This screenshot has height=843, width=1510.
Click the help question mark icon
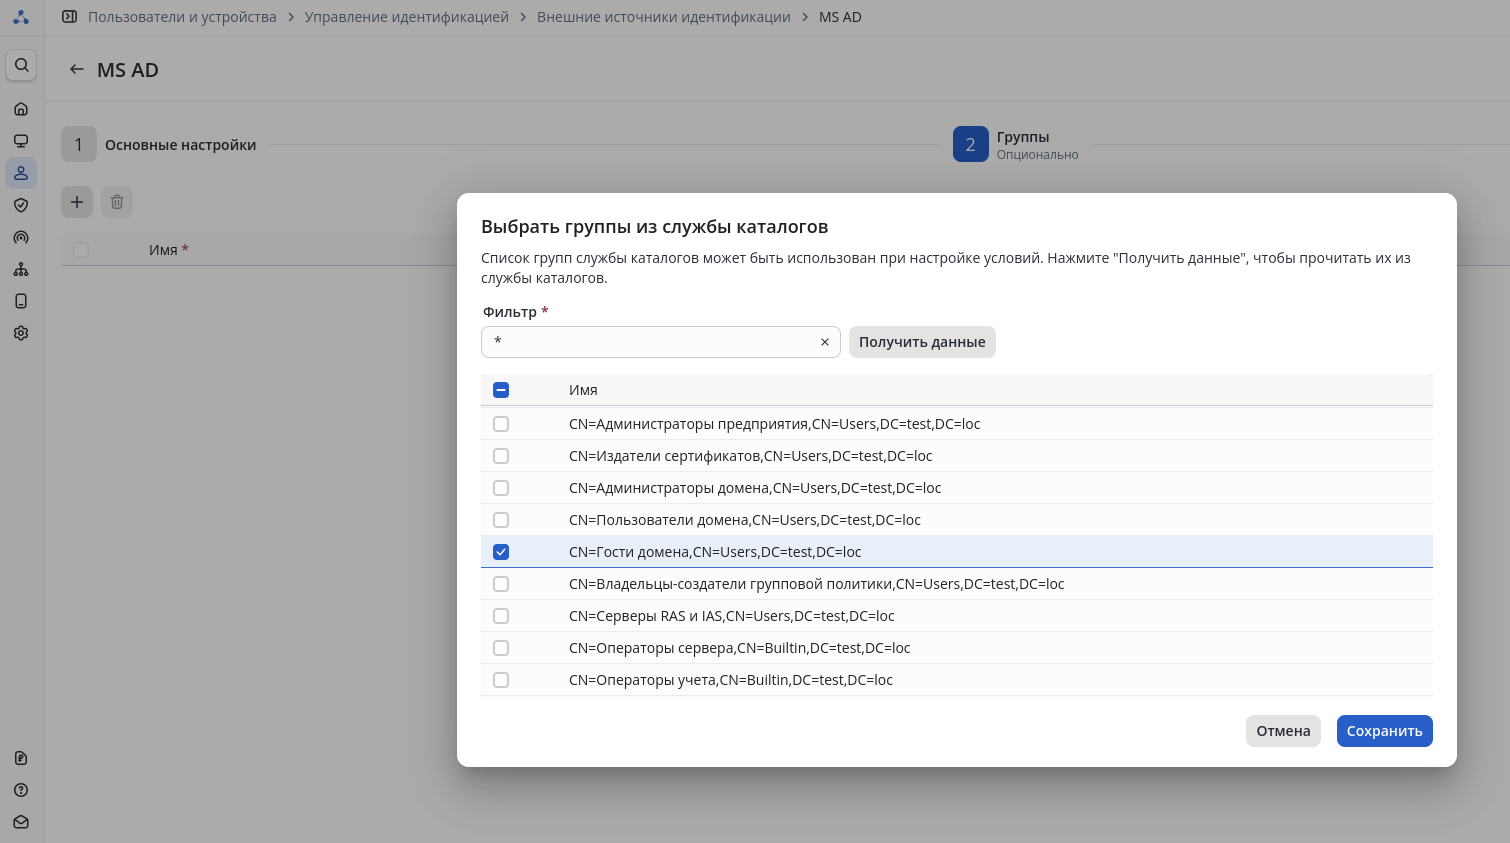tap(21, 790)
